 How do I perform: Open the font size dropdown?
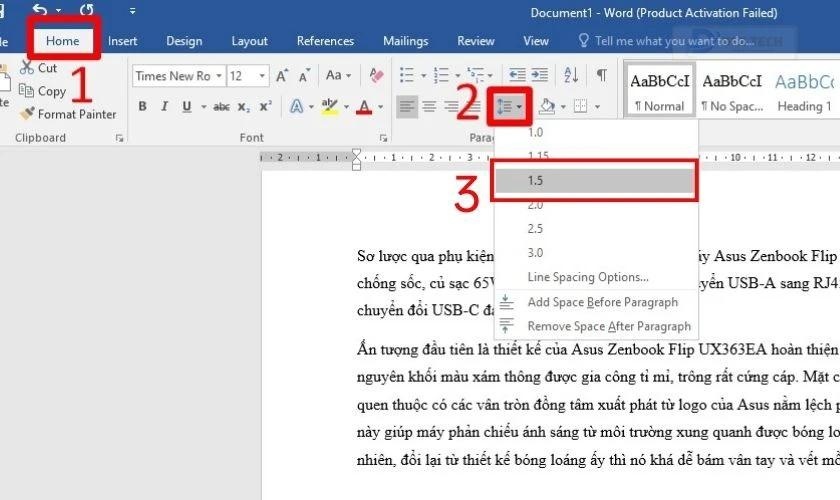pyautogui.click(x=262, y=76)
